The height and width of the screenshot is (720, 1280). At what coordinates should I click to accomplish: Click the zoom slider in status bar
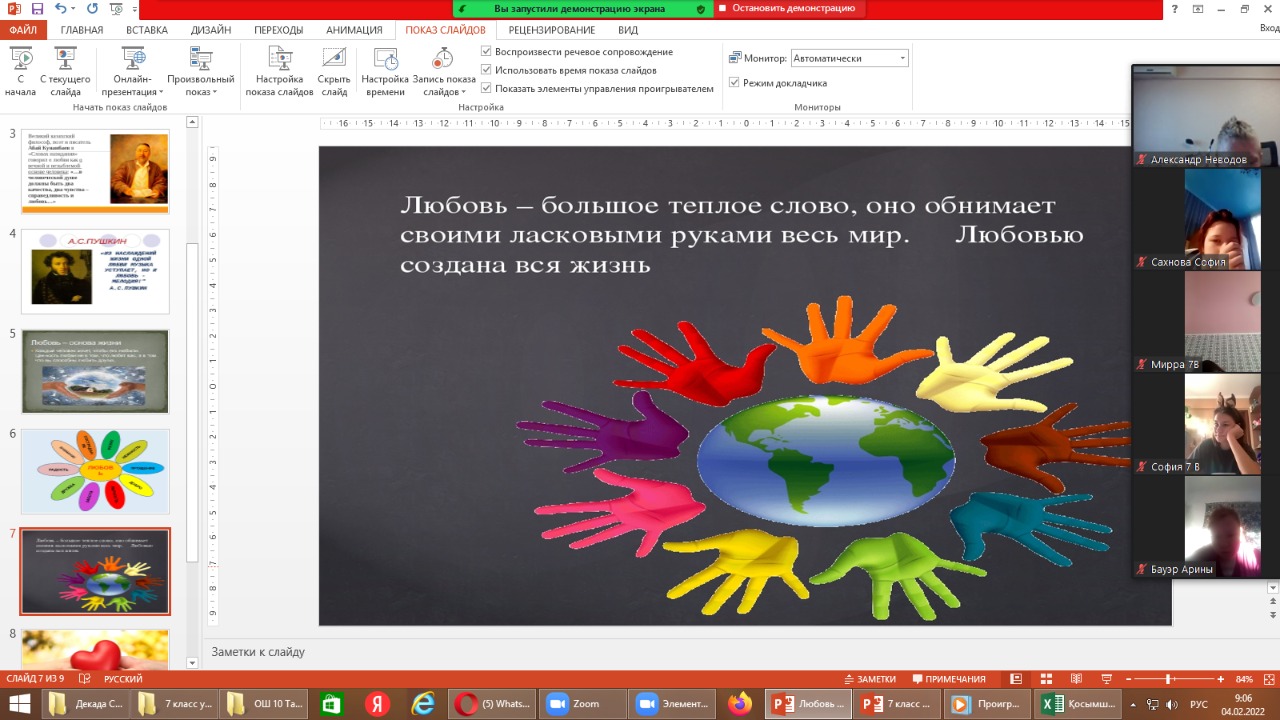click(x=1170, y=679)
